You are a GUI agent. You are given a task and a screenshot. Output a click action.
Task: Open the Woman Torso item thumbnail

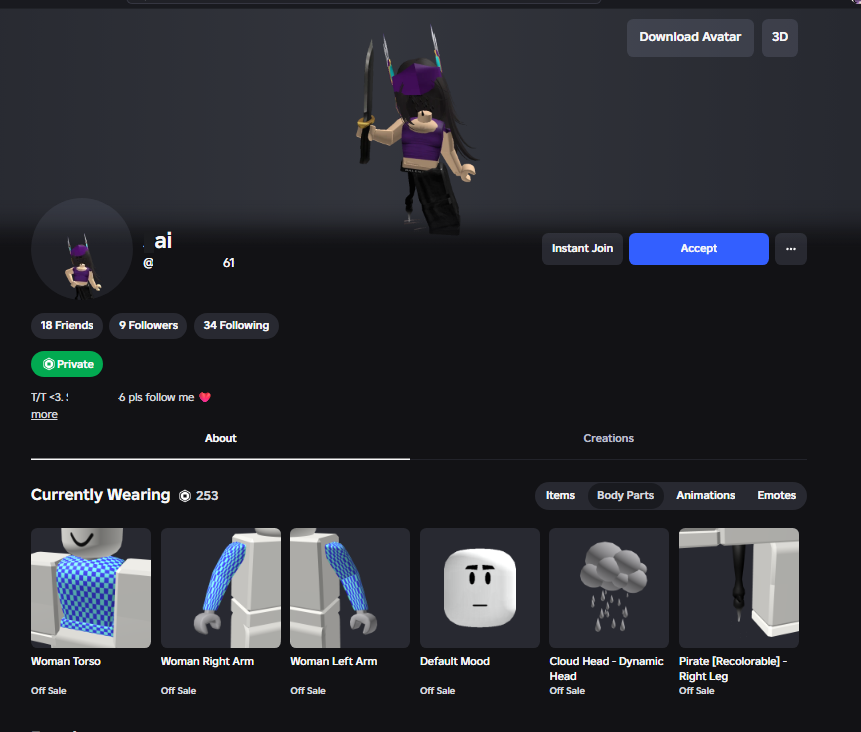pos(91,588)
